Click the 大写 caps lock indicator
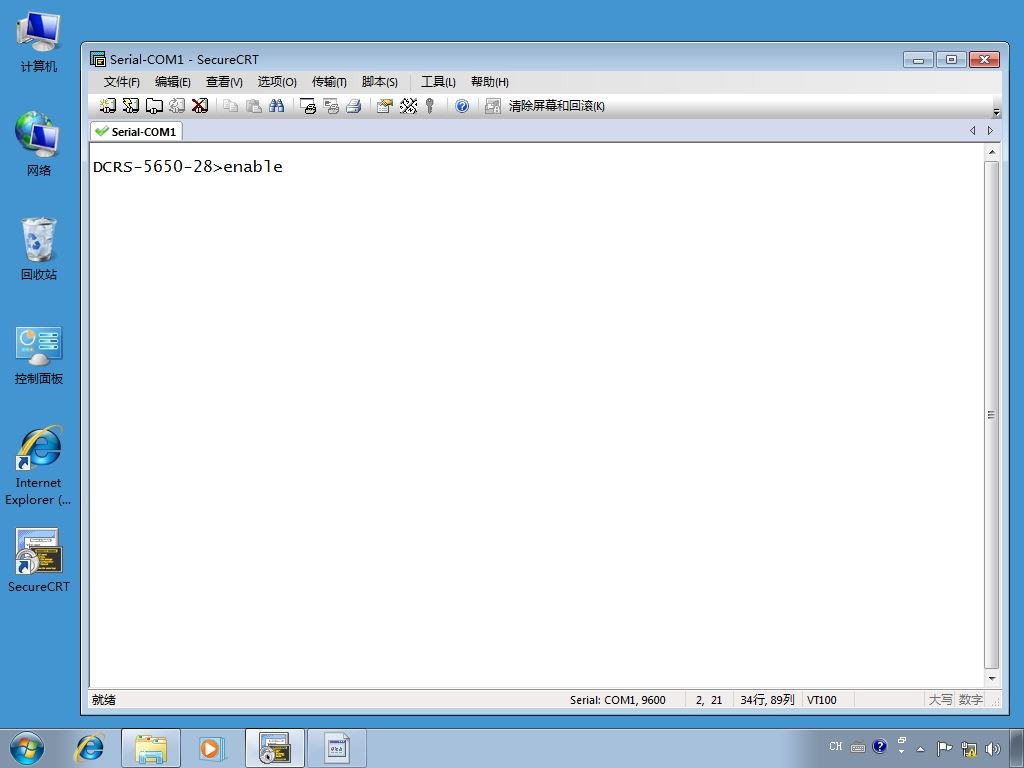Image resolution: width=1024 pixels, height=768 pixels. pos(940,699)
